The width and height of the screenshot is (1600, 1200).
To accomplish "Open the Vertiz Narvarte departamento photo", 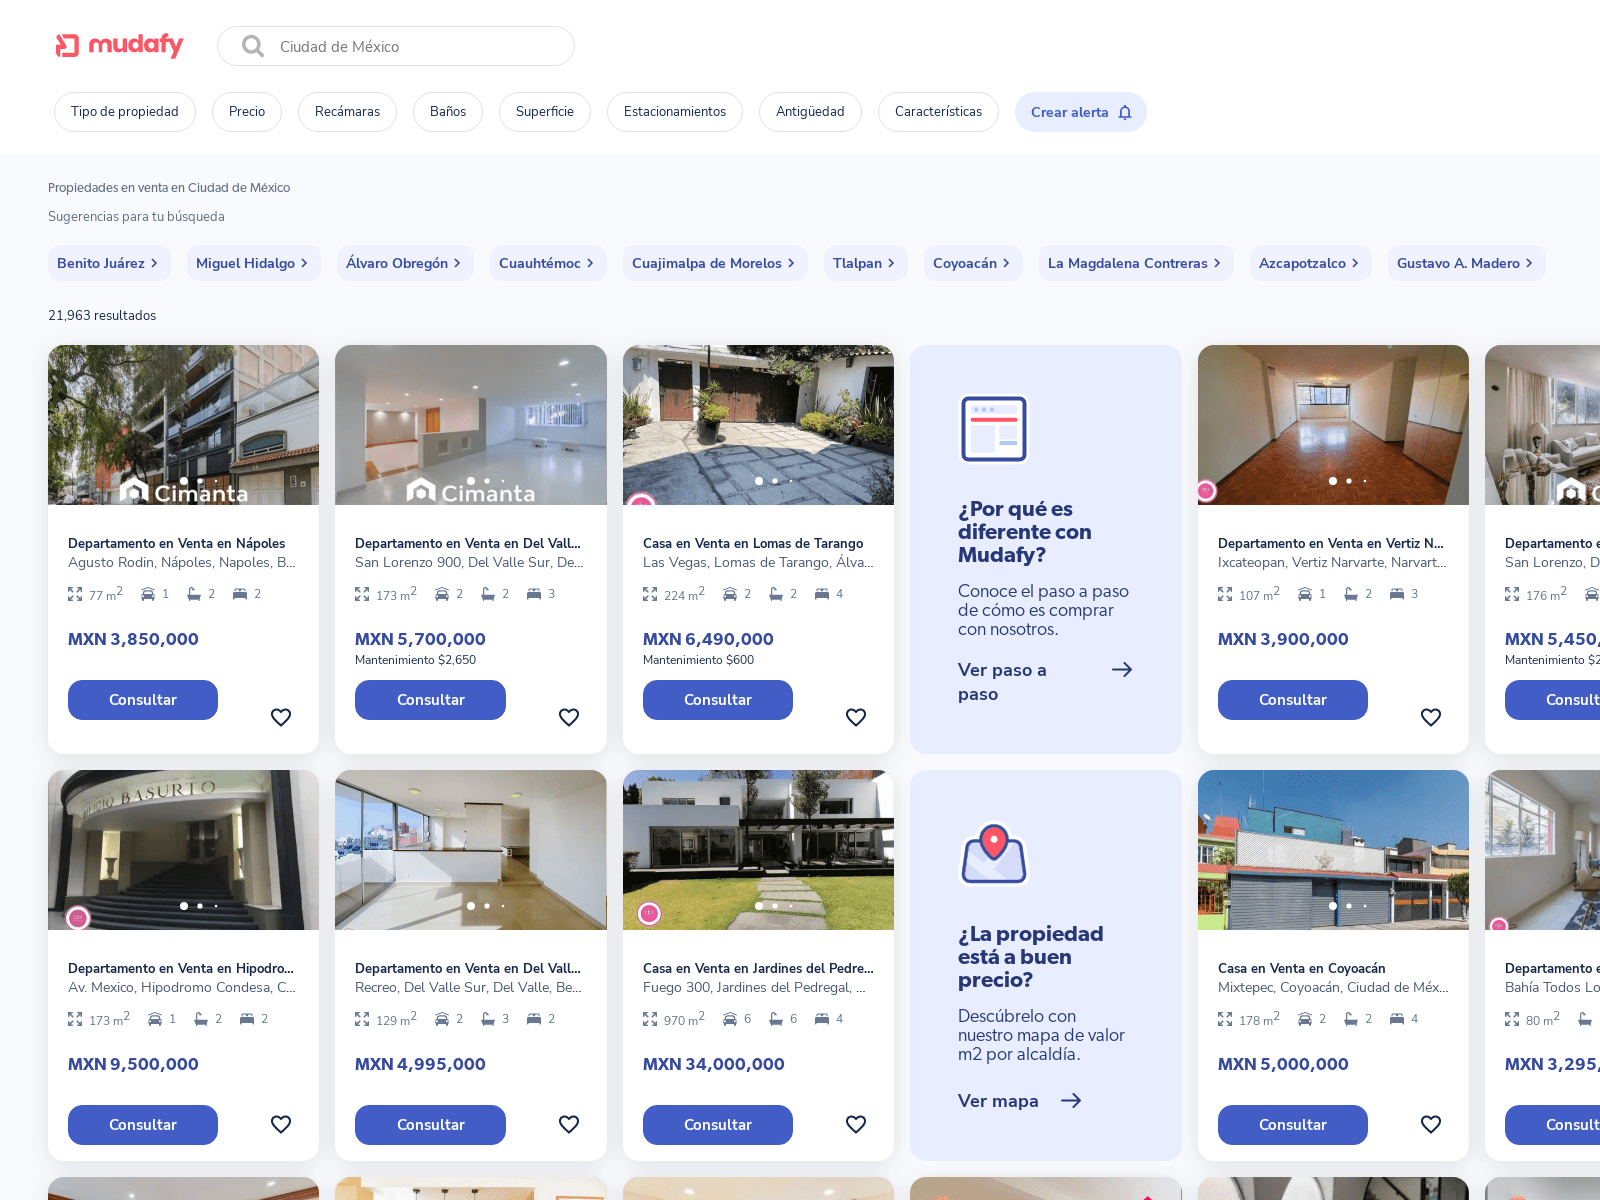I will click(1333, 425).
